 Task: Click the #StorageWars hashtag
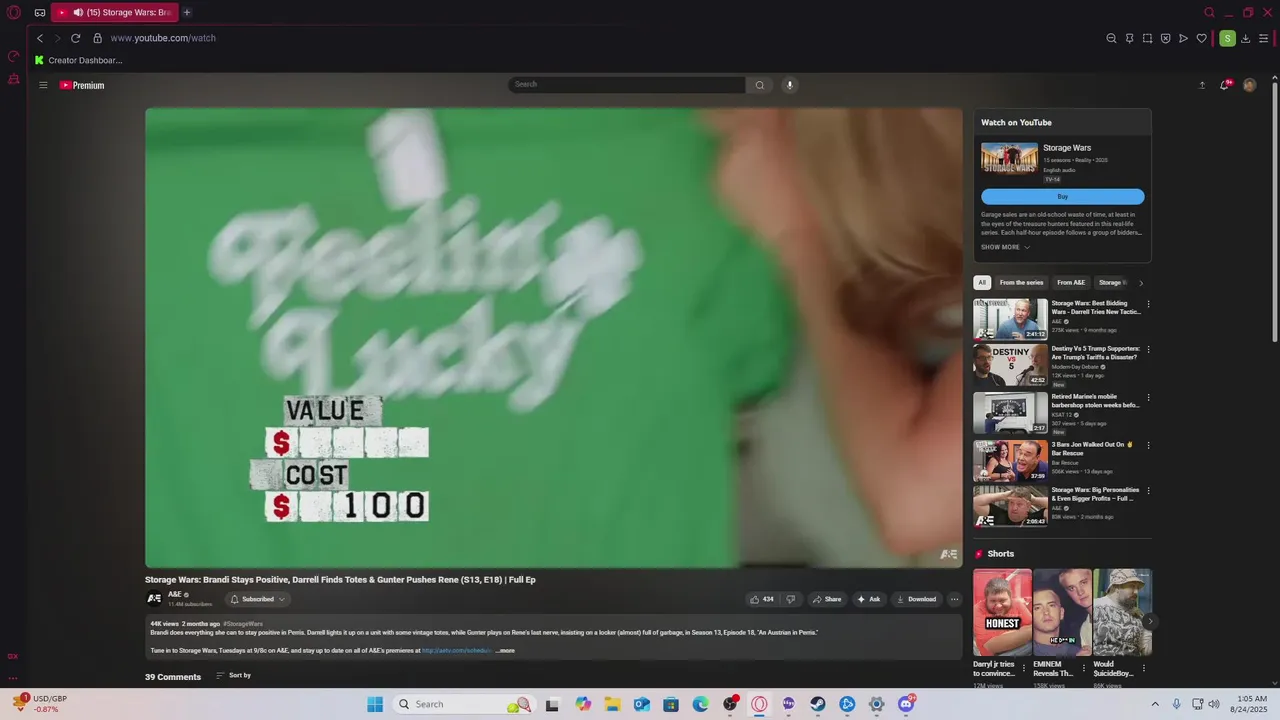[x=243, y=624]
